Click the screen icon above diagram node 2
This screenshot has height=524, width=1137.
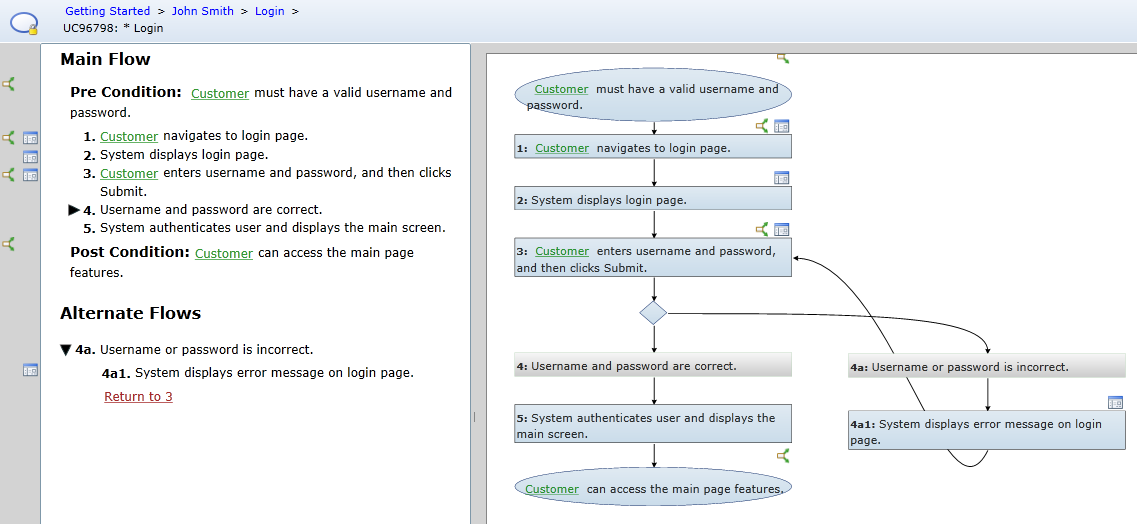click(x=782, y=178)
